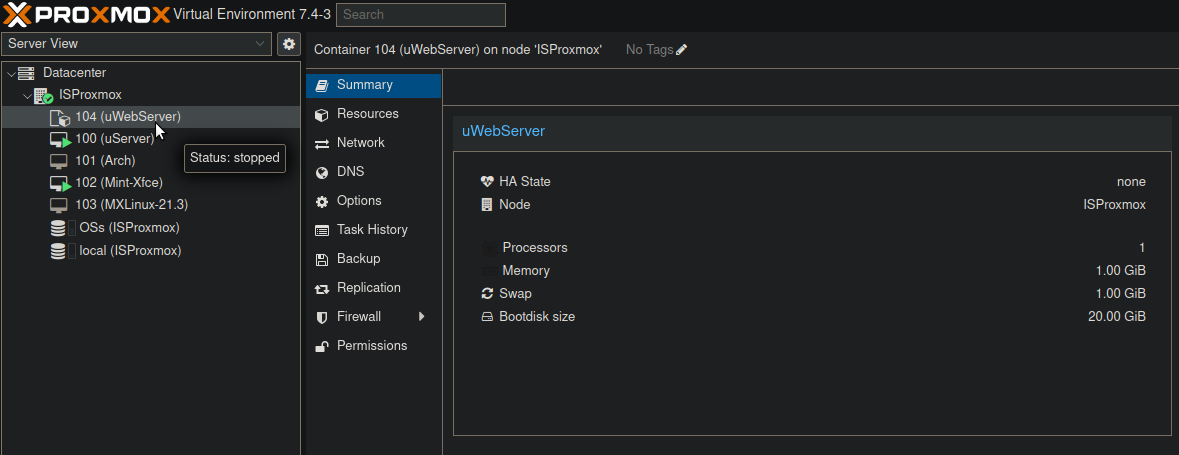Click the Options gear icon
Screen dimensions: 1179x455
[x=322, y=202]
